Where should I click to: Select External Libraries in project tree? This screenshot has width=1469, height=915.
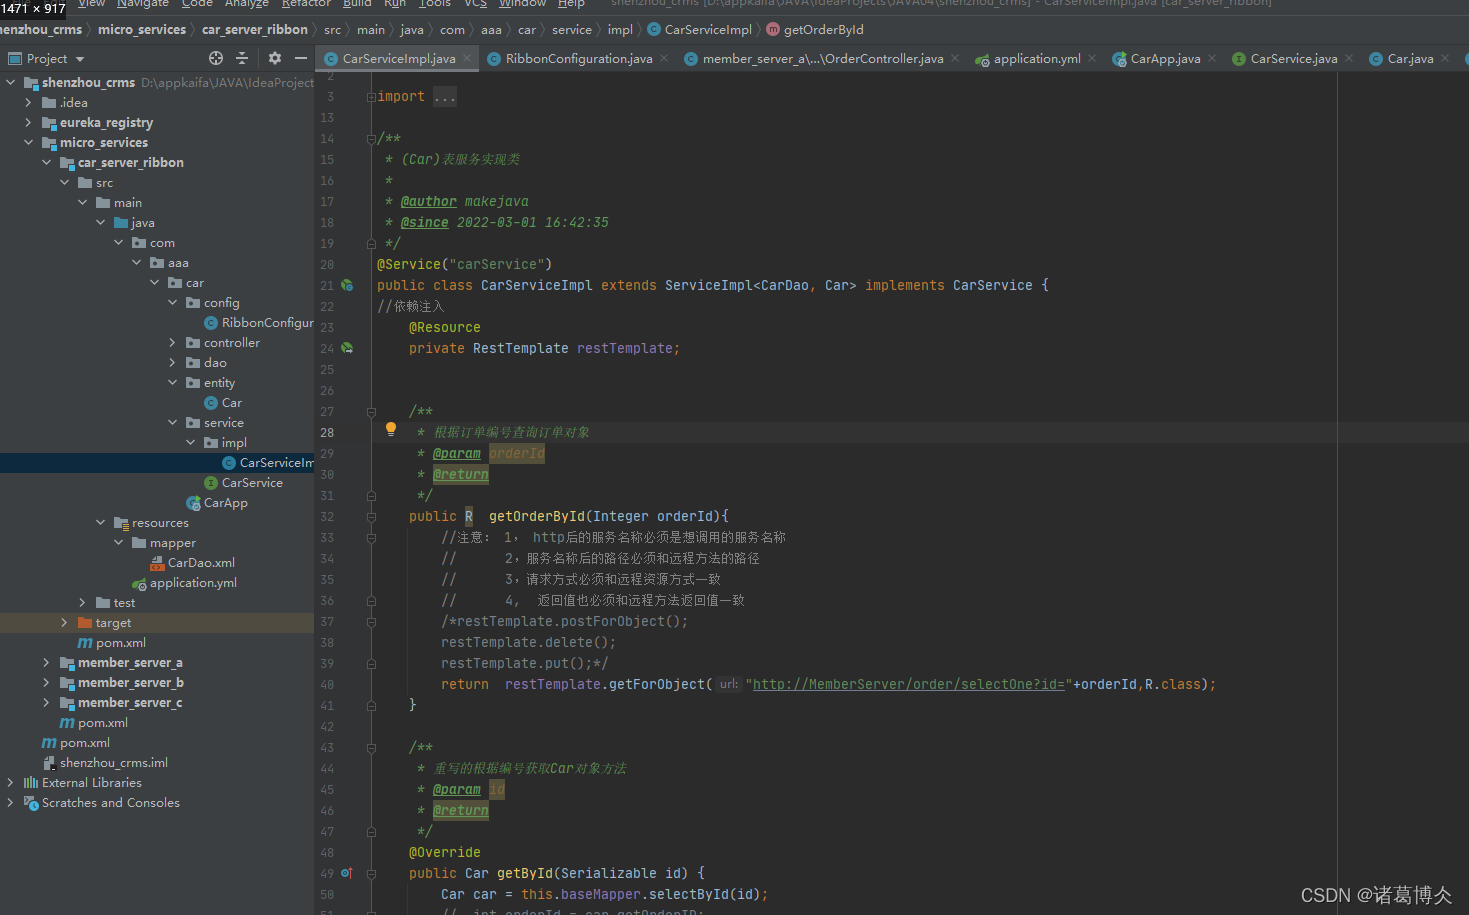click(x=91, y=783)
